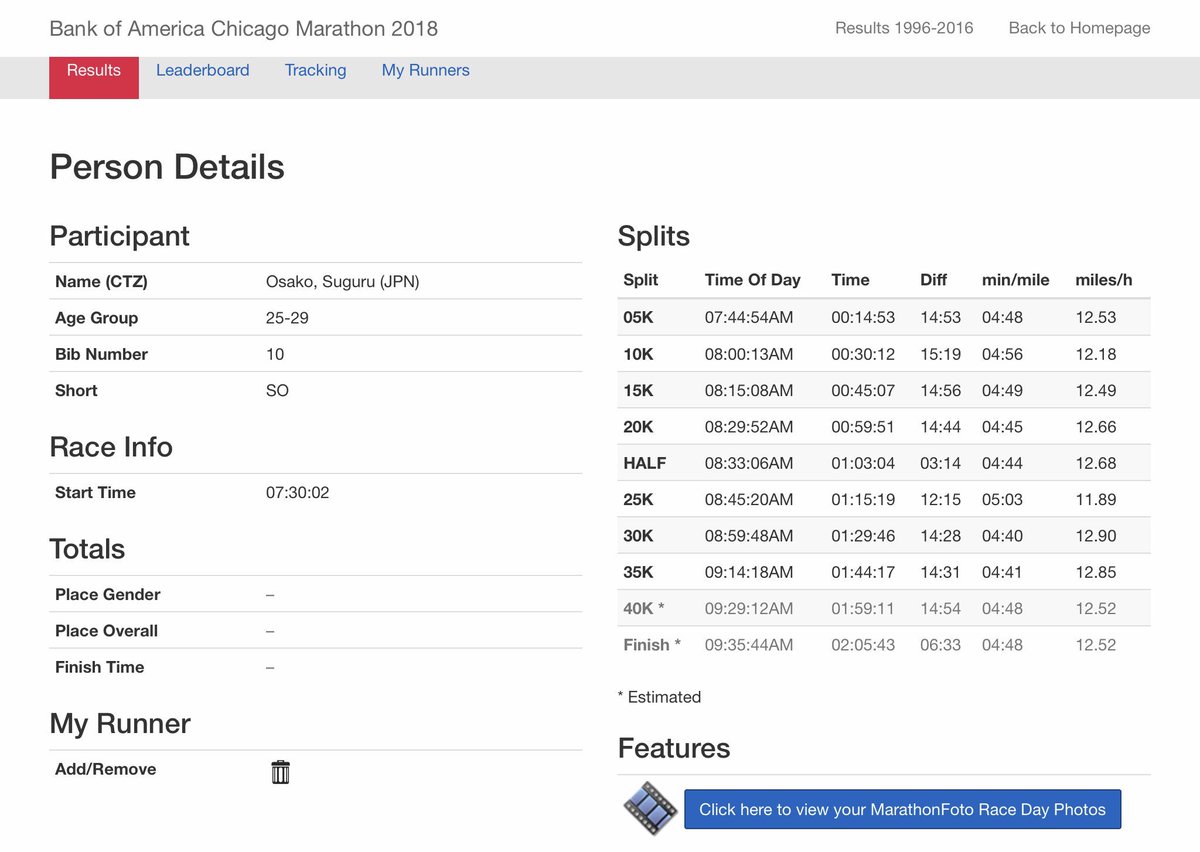Click the 25K speed 11.89
Viewport: 1200px width, 852px height.
tap(1095, 500)
